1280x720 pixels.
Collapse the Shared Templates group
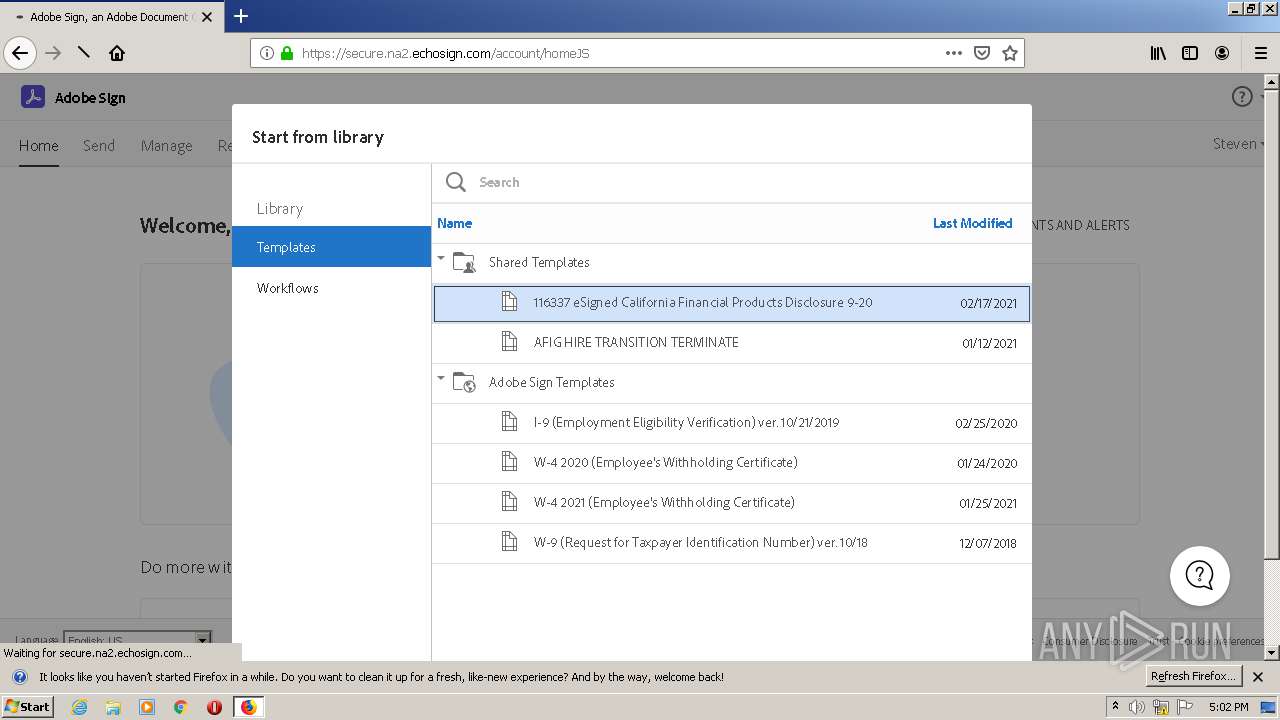point(441,259)
